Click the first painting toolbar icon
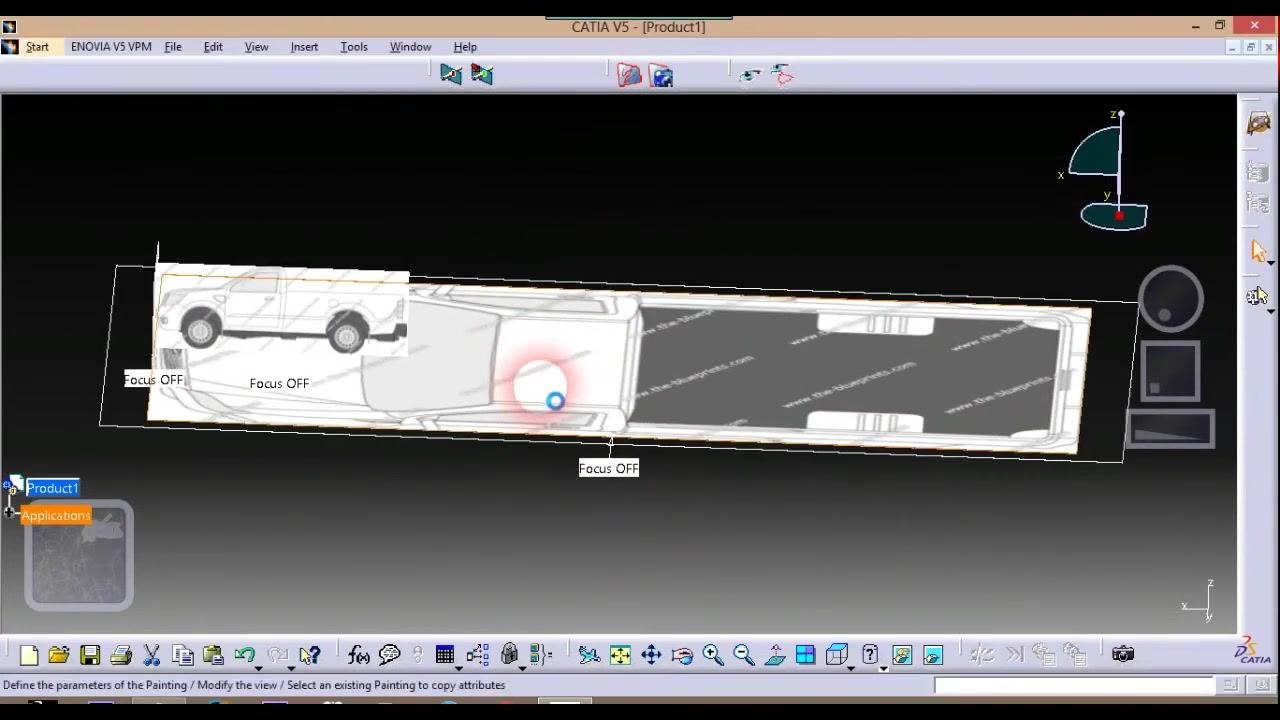This screenshot has width=1280, height=720. pyautogui.click(x=451, y=75)
